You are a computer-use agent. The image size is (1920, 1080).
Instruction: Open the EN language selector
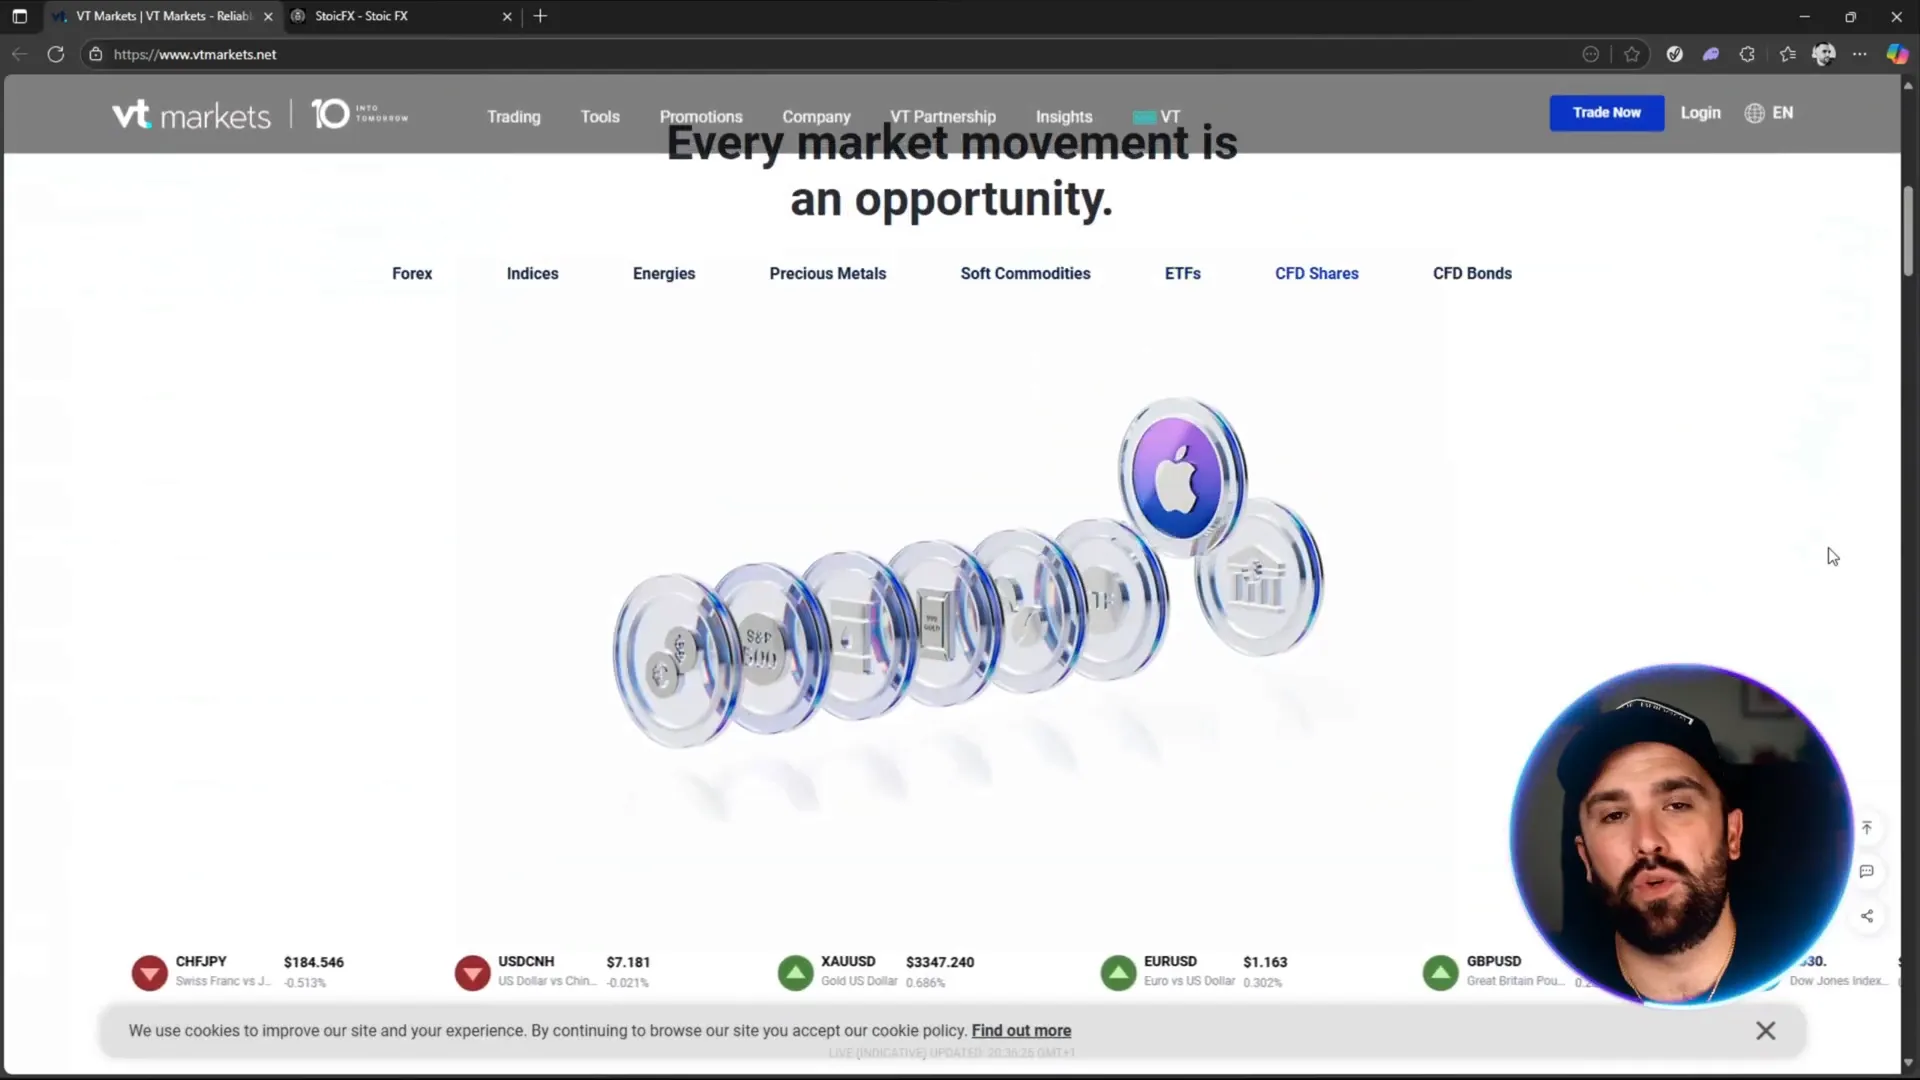(x=1769, y=113)
